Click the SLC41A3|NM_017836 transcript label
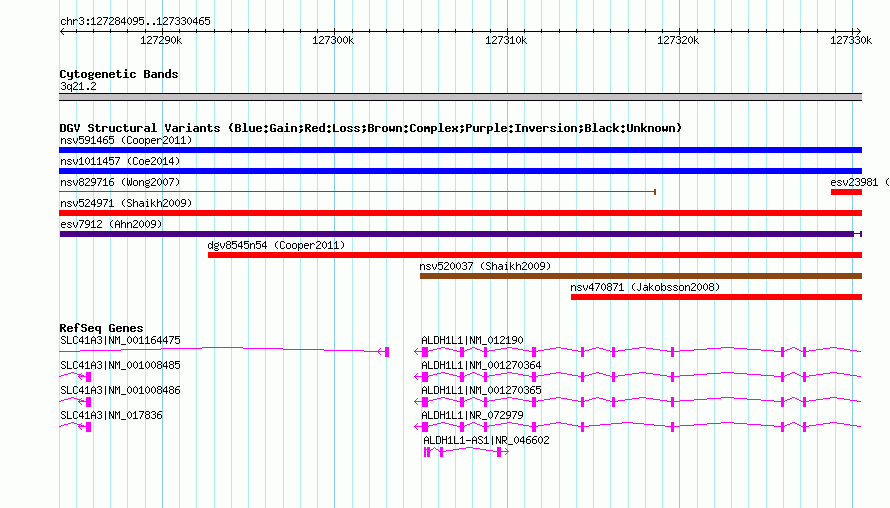890x508 pixels. pos(111,415)
